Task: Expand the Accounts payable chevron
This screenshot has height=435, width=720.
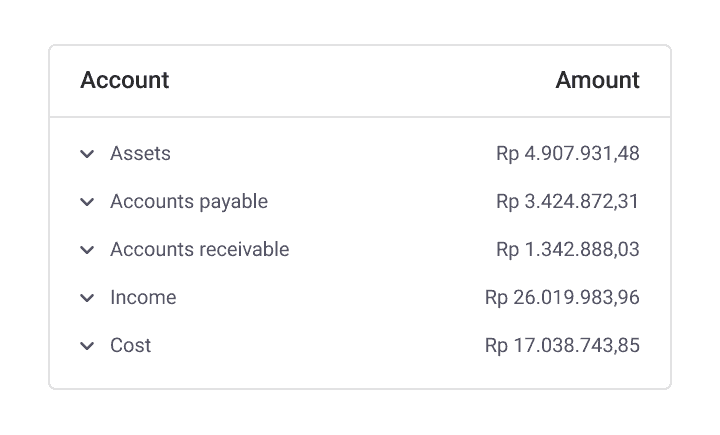Action: [x=87, y=202]
